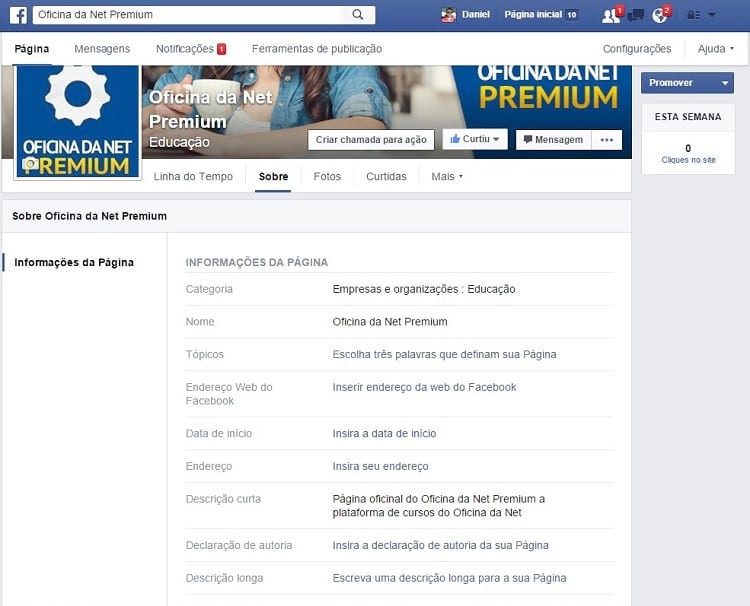Click the page title Oficina da Net Premium on cover
The image size is (750, 606).
point(210,109)
